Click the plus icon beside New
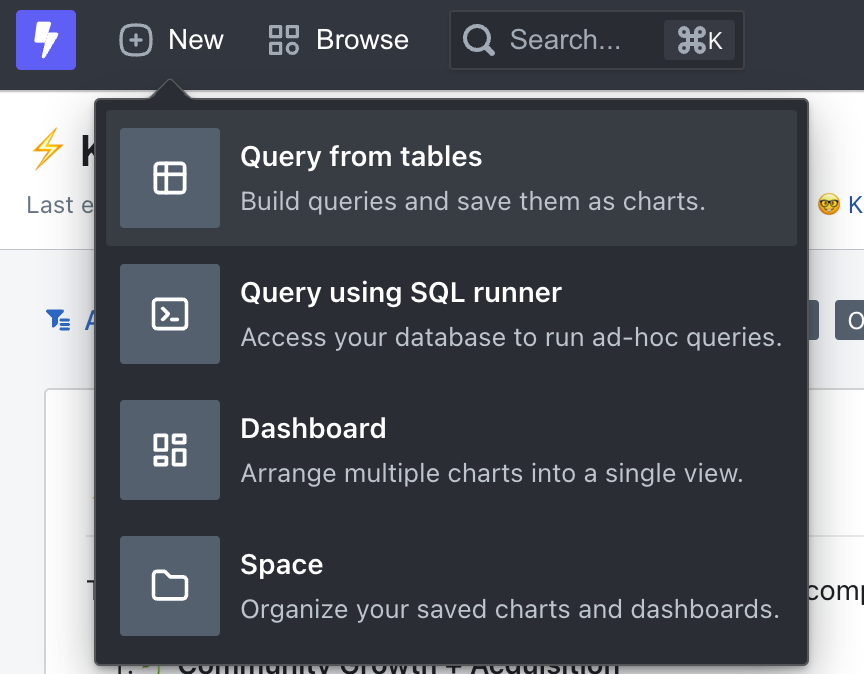Screen dimensions: 864x674 (x=135, y=40)
